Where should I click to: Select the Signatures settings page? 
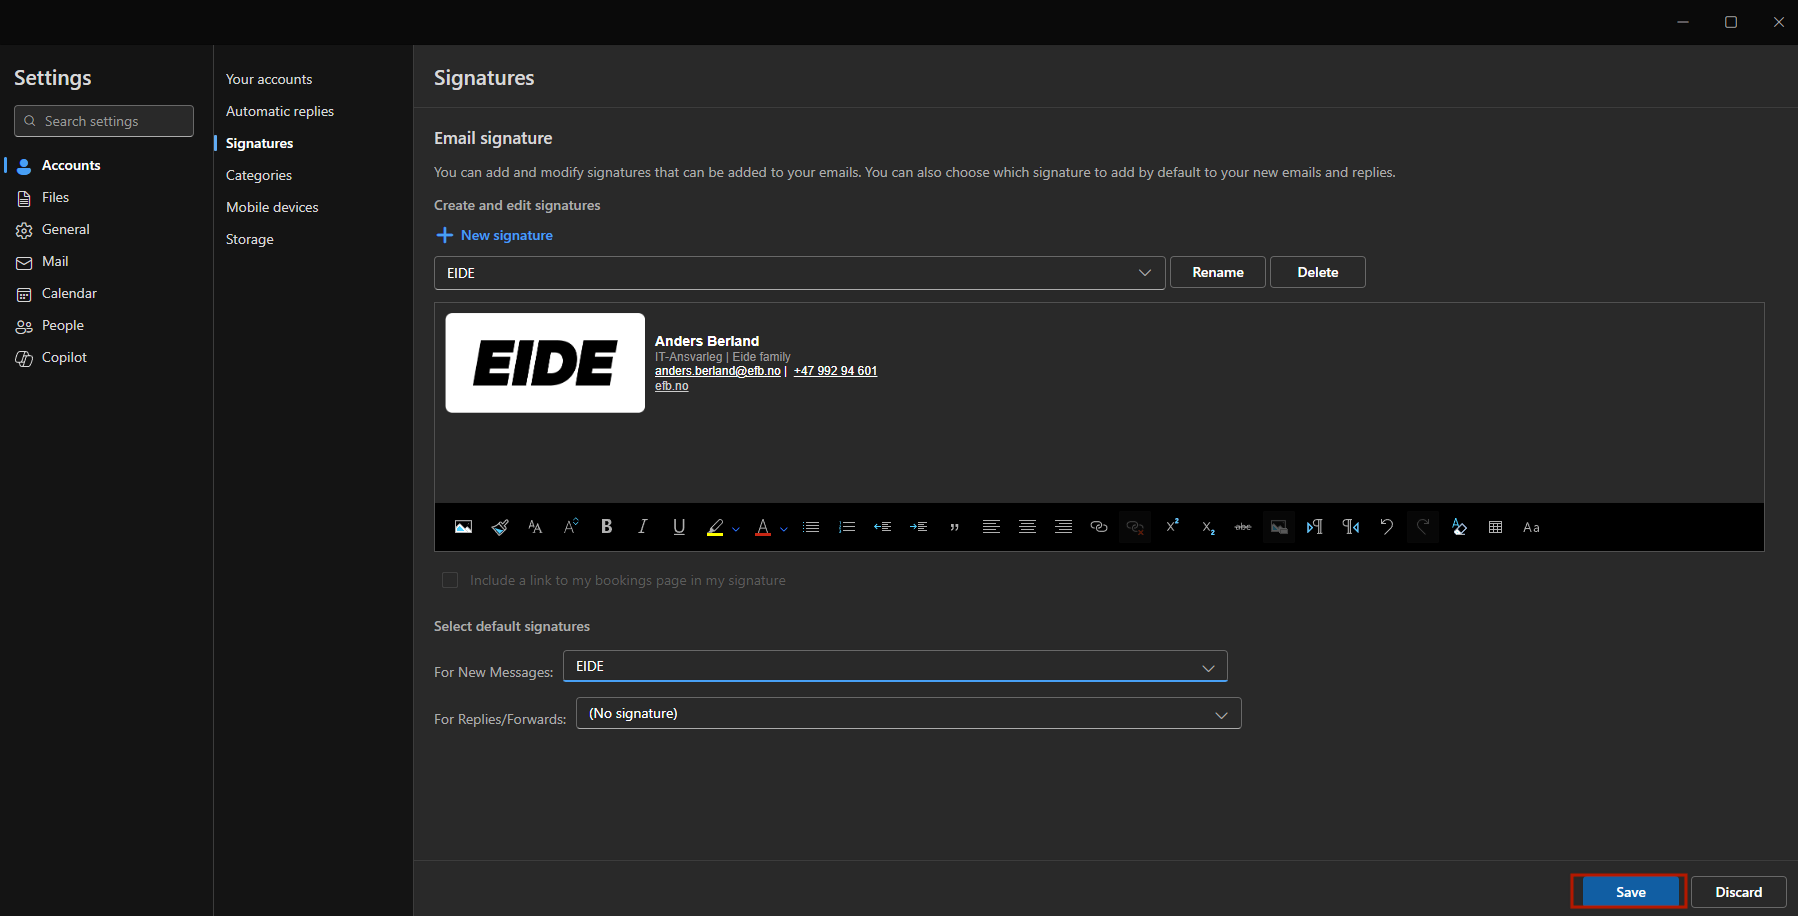point(259,143)
